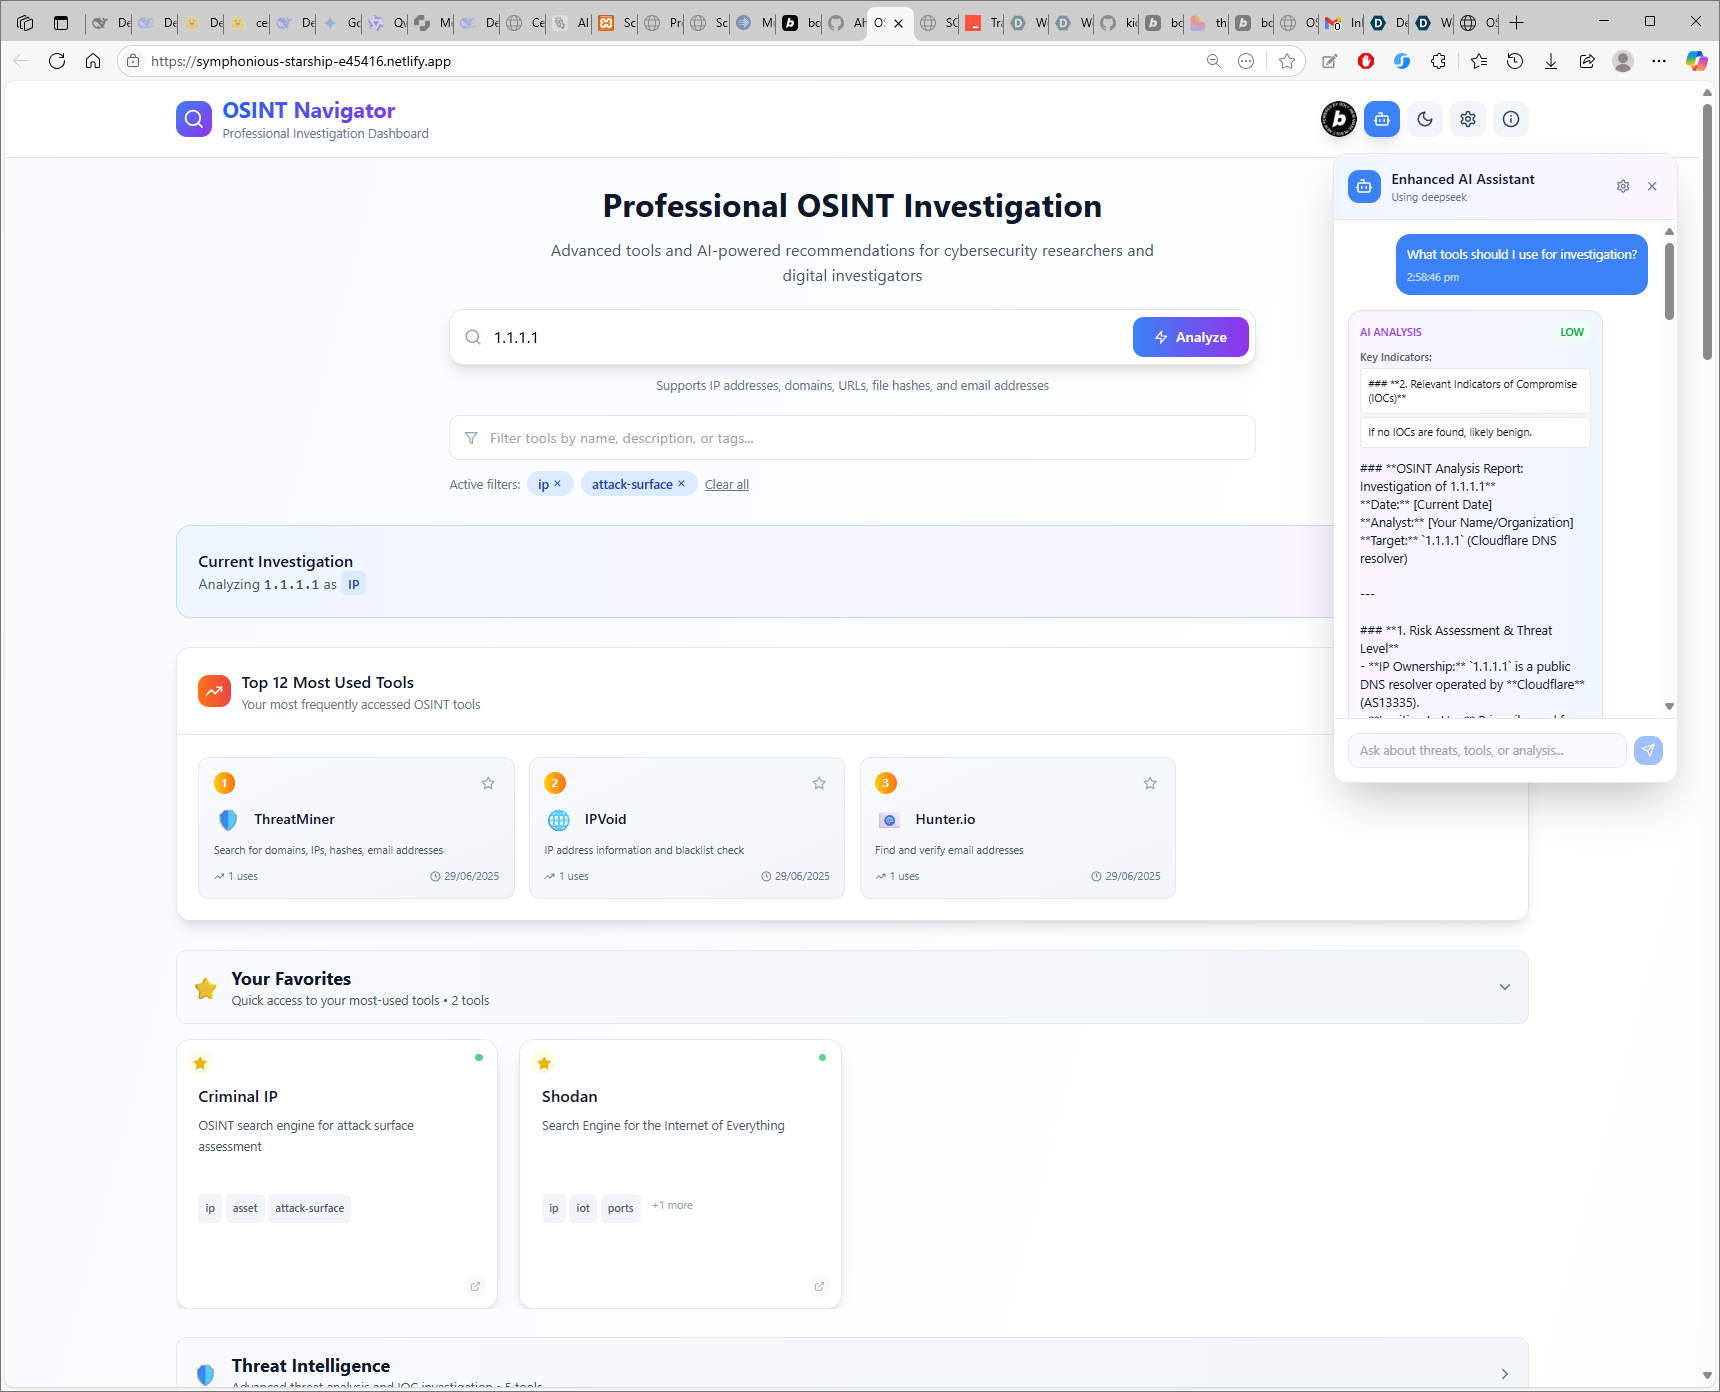Open the info icon in header
Viewport: 1720px width, 1392px height.
coord(1511,119)
